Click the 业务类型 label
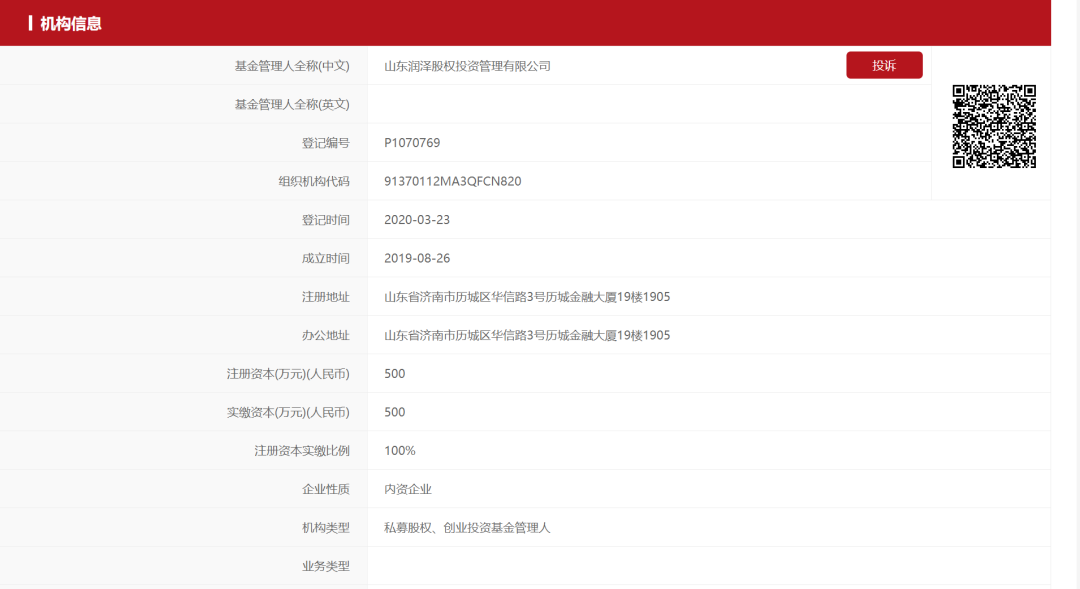 [x=326, y=566]
